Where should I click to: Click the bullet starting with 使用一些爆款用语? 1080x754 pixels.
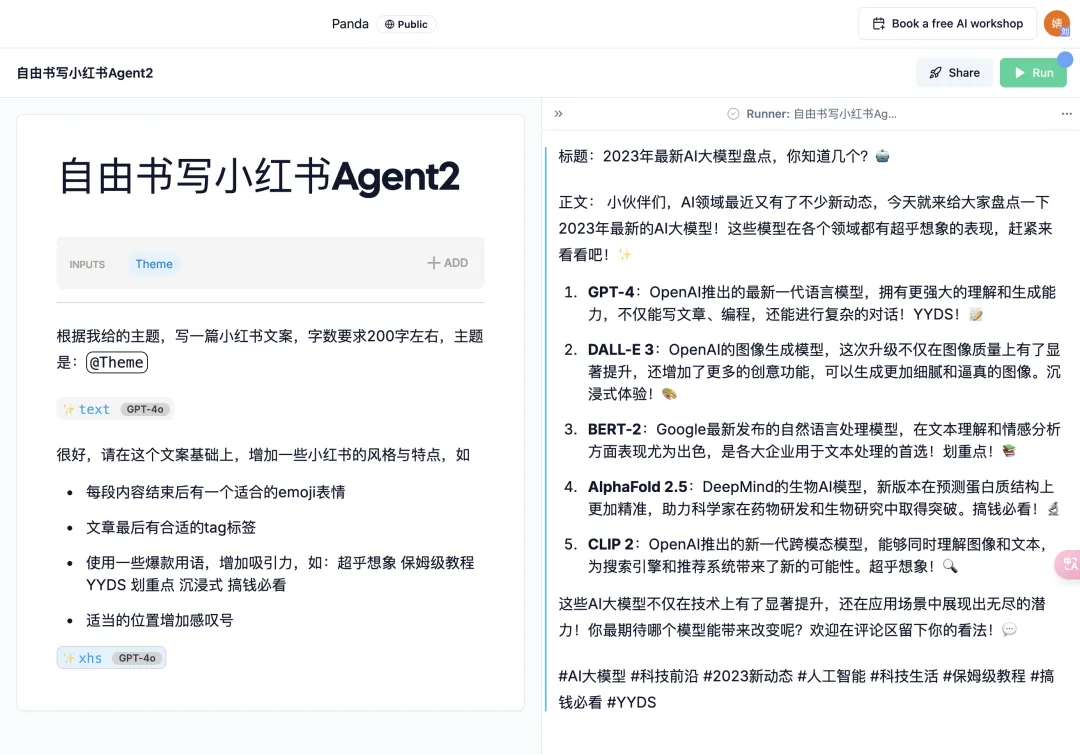280,574
